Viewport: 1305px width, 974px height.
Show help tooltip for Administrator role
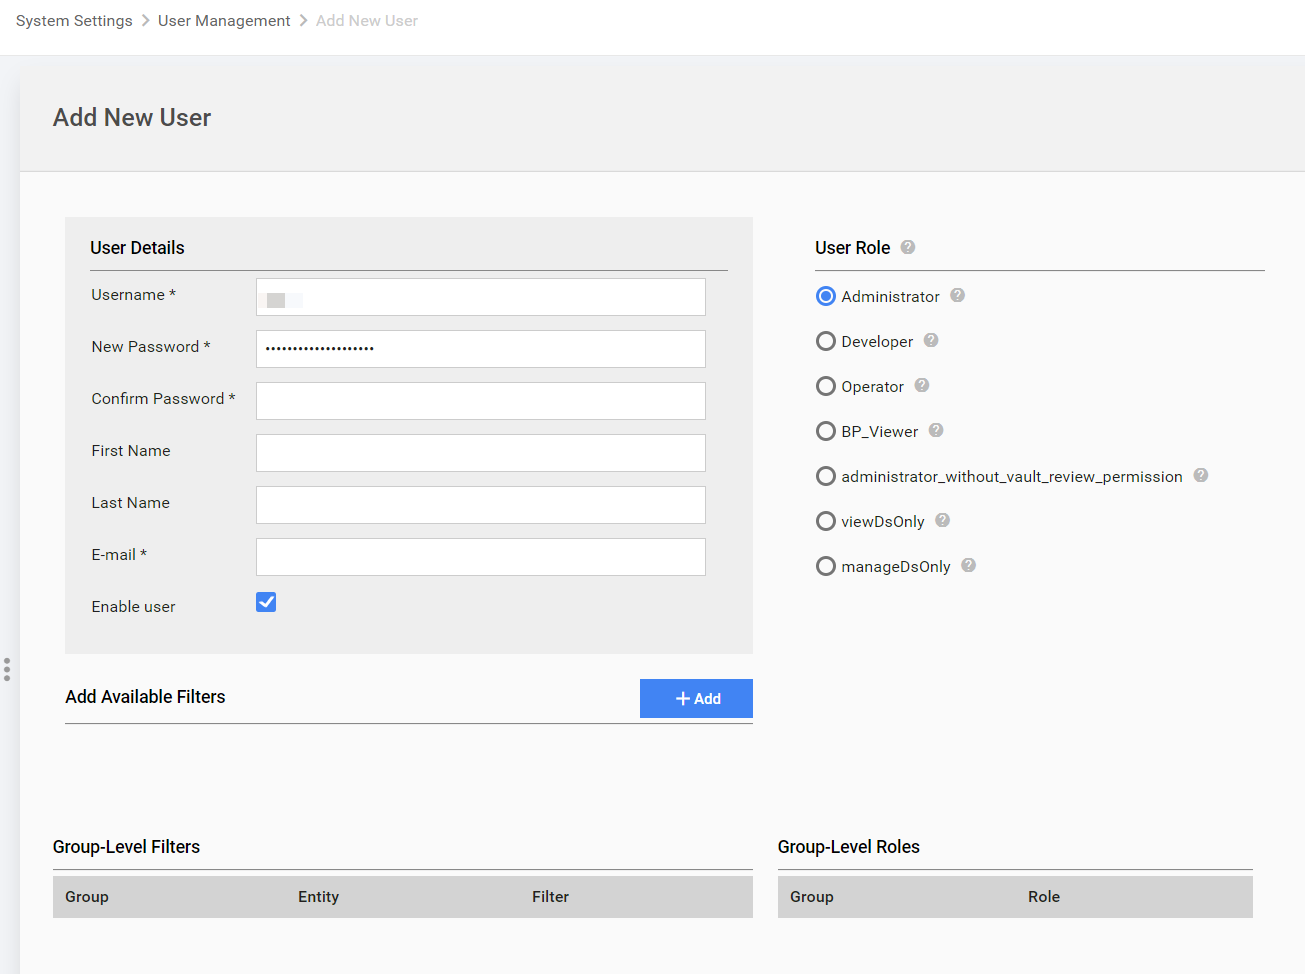[x=957, y=295]
